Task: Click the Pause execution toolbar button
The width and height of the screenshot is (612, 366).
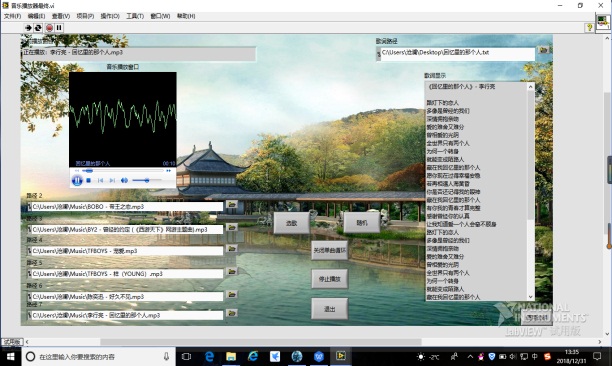Action: click(59, 28)
